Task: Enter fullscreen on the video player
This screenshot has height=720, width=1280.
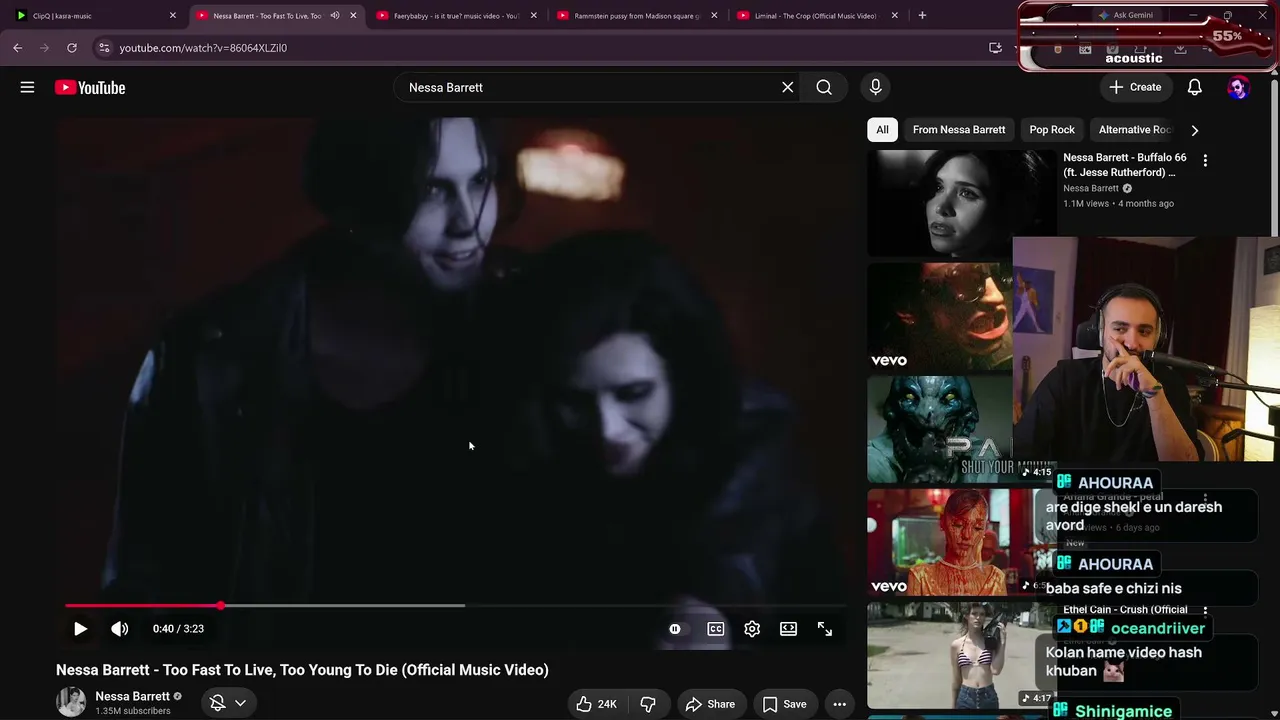Action: click(x=825, y=629)
